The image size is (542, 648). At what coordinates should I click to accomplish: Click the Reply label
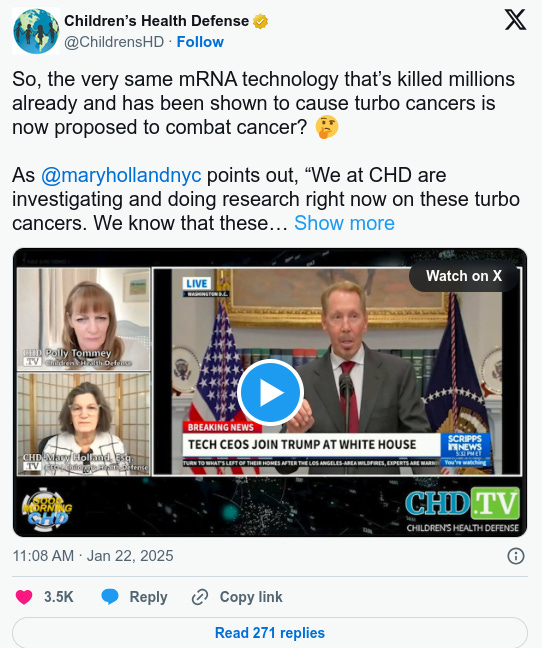148,597
